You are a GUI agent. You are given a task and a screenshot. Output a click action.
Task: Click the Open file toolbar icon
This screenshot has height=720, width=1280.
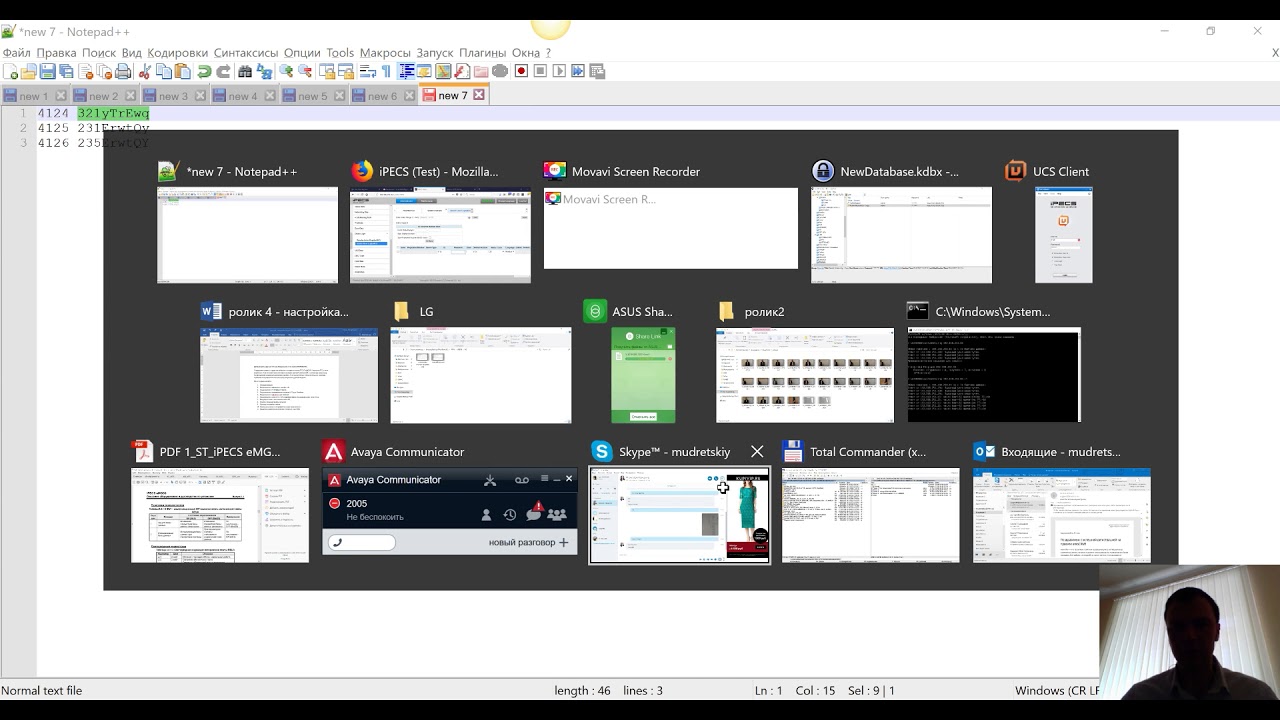(x=29, y=71)
